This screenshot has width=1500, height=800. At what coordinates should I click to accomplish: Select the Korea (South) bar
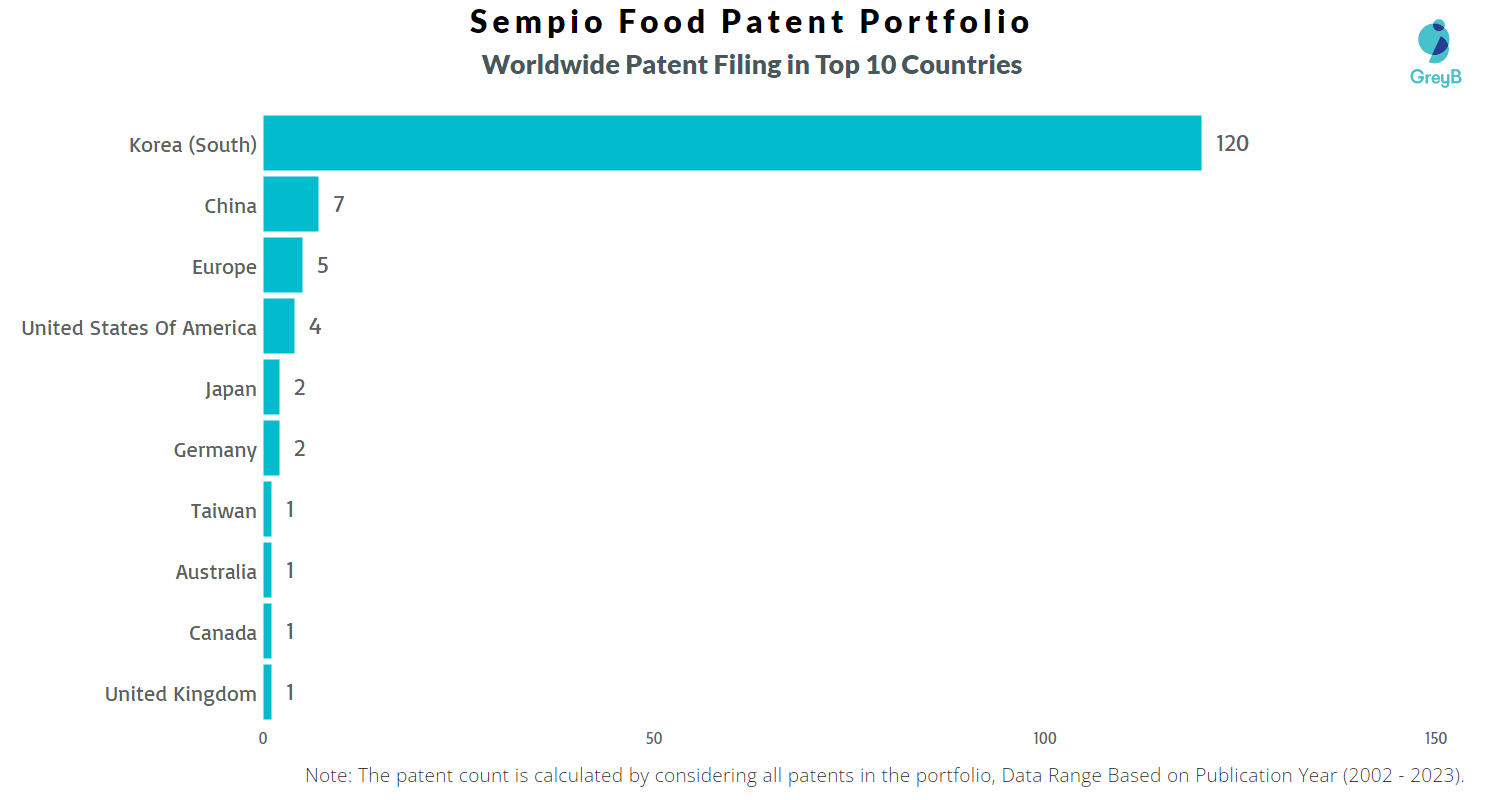pyautogui.click(x=732, y=143)
